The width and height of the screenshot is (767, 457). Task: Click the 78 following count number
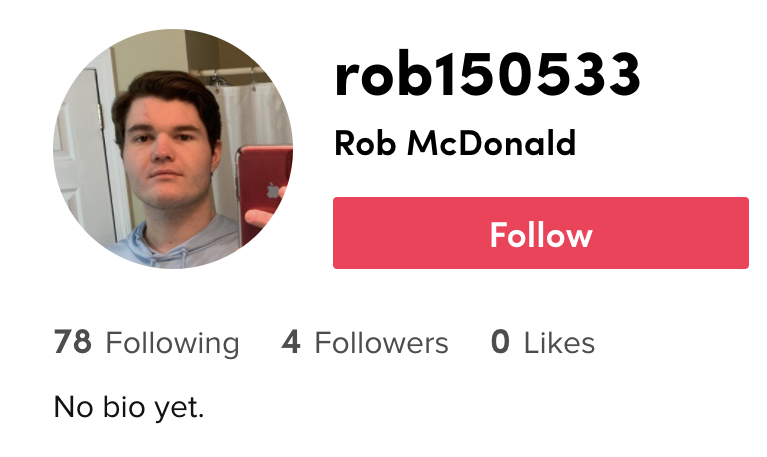pyautogui.click(x=72, y=342)
